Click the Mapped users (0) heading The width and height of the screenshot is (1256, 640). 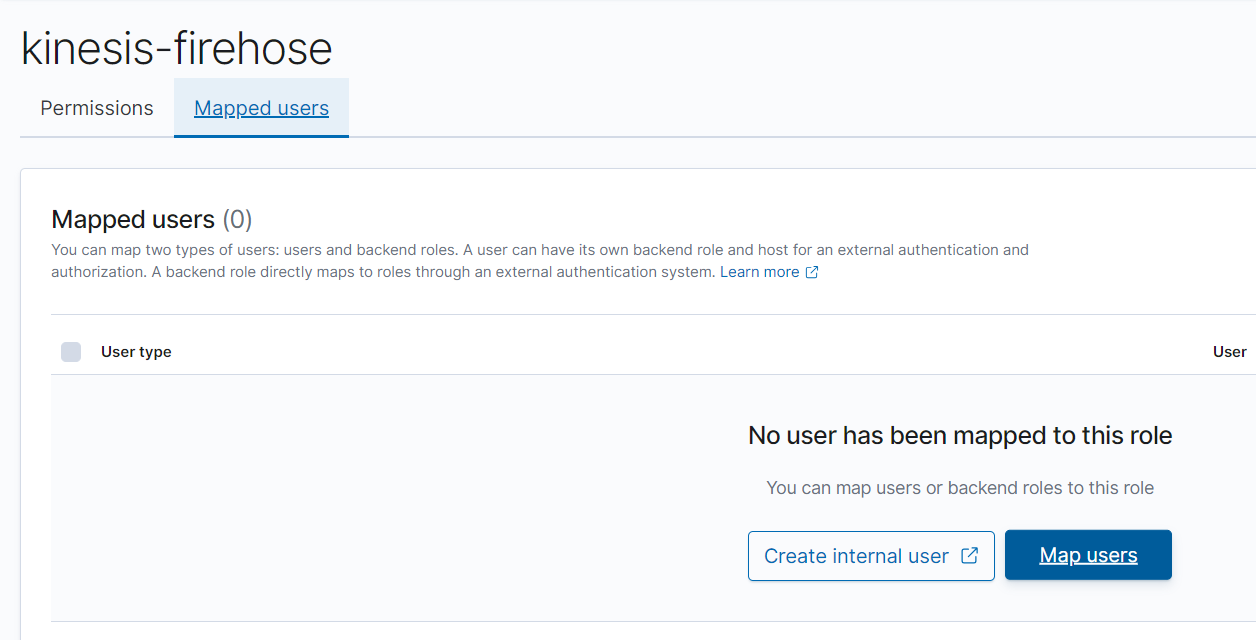click(152, 219)
